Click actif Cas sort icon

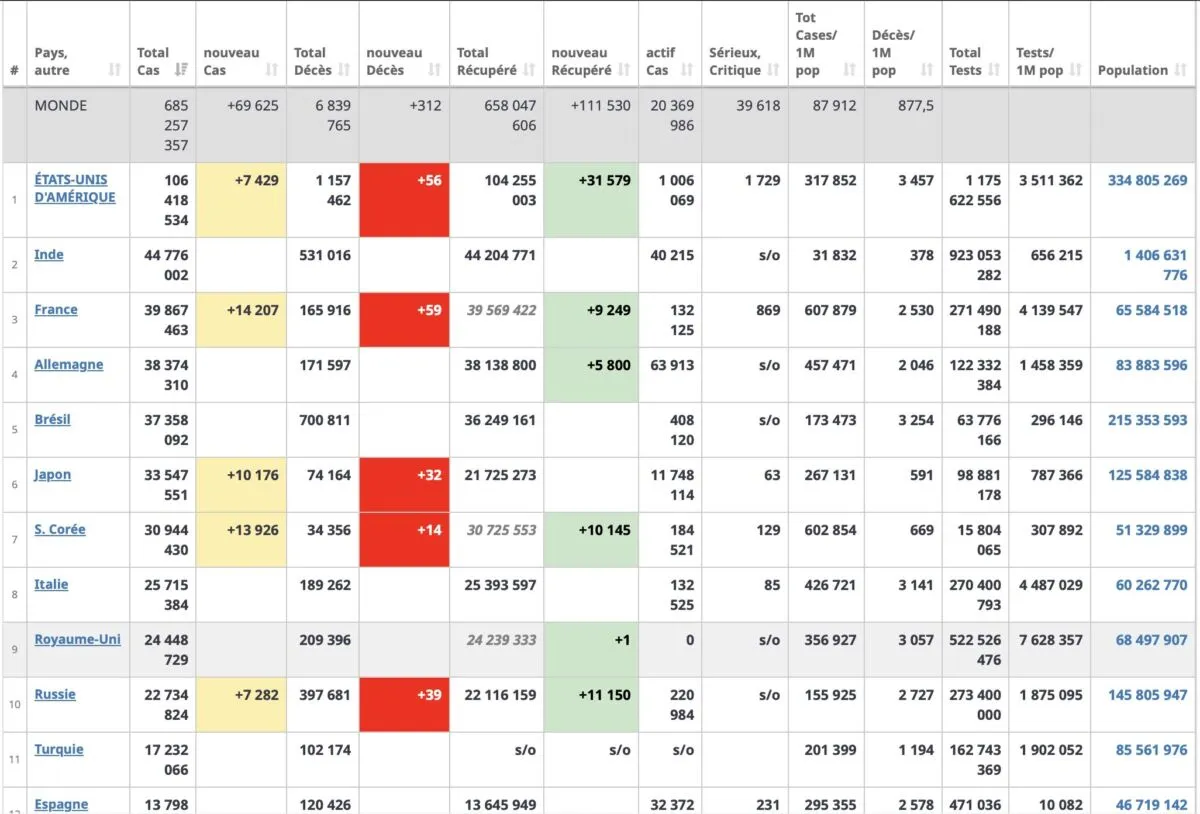click(x=687, y=70)
